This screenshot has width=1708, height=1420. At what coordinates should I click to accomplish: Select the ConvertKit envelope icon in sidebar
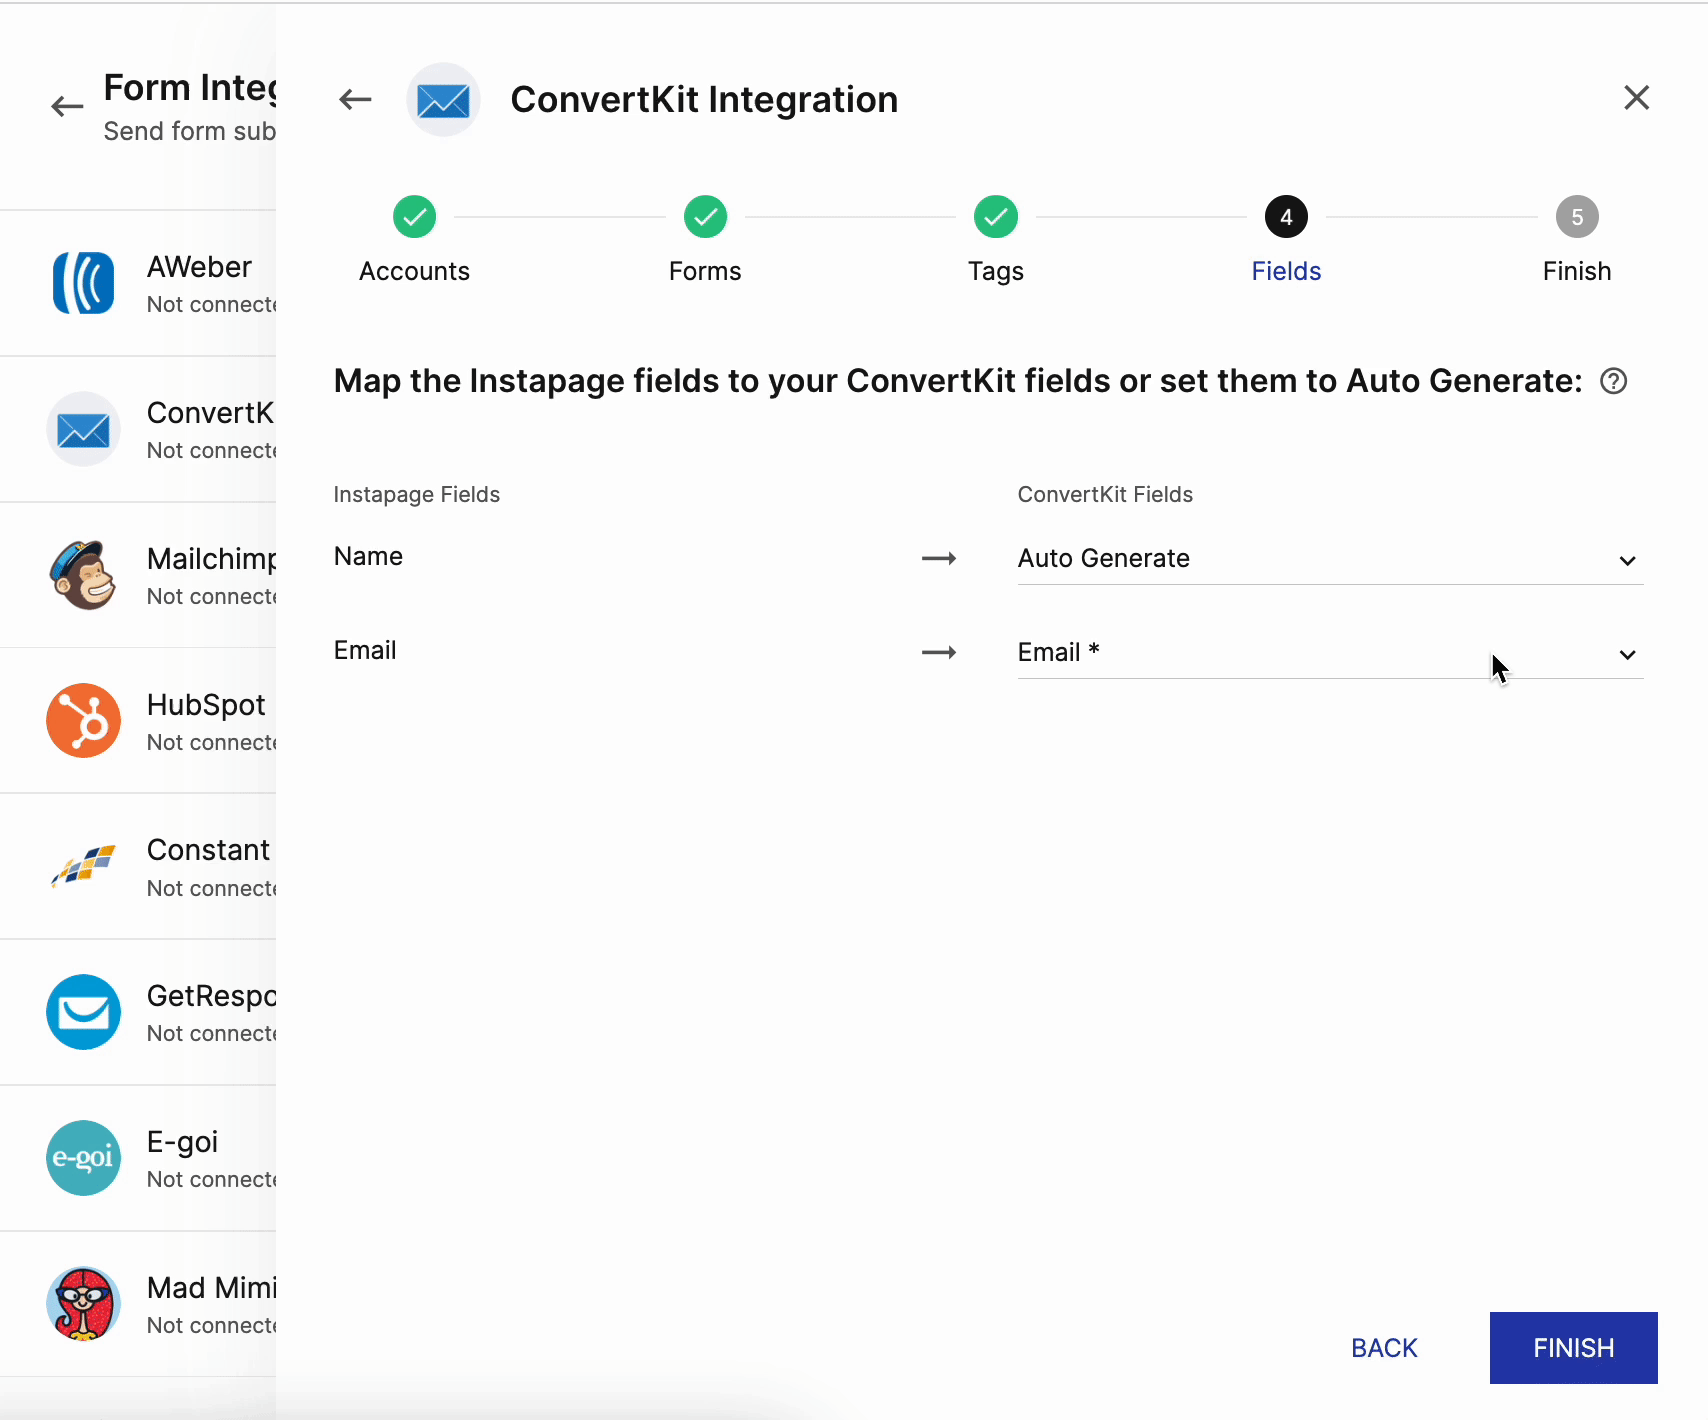pyautogui.click(x=83, y=430)
